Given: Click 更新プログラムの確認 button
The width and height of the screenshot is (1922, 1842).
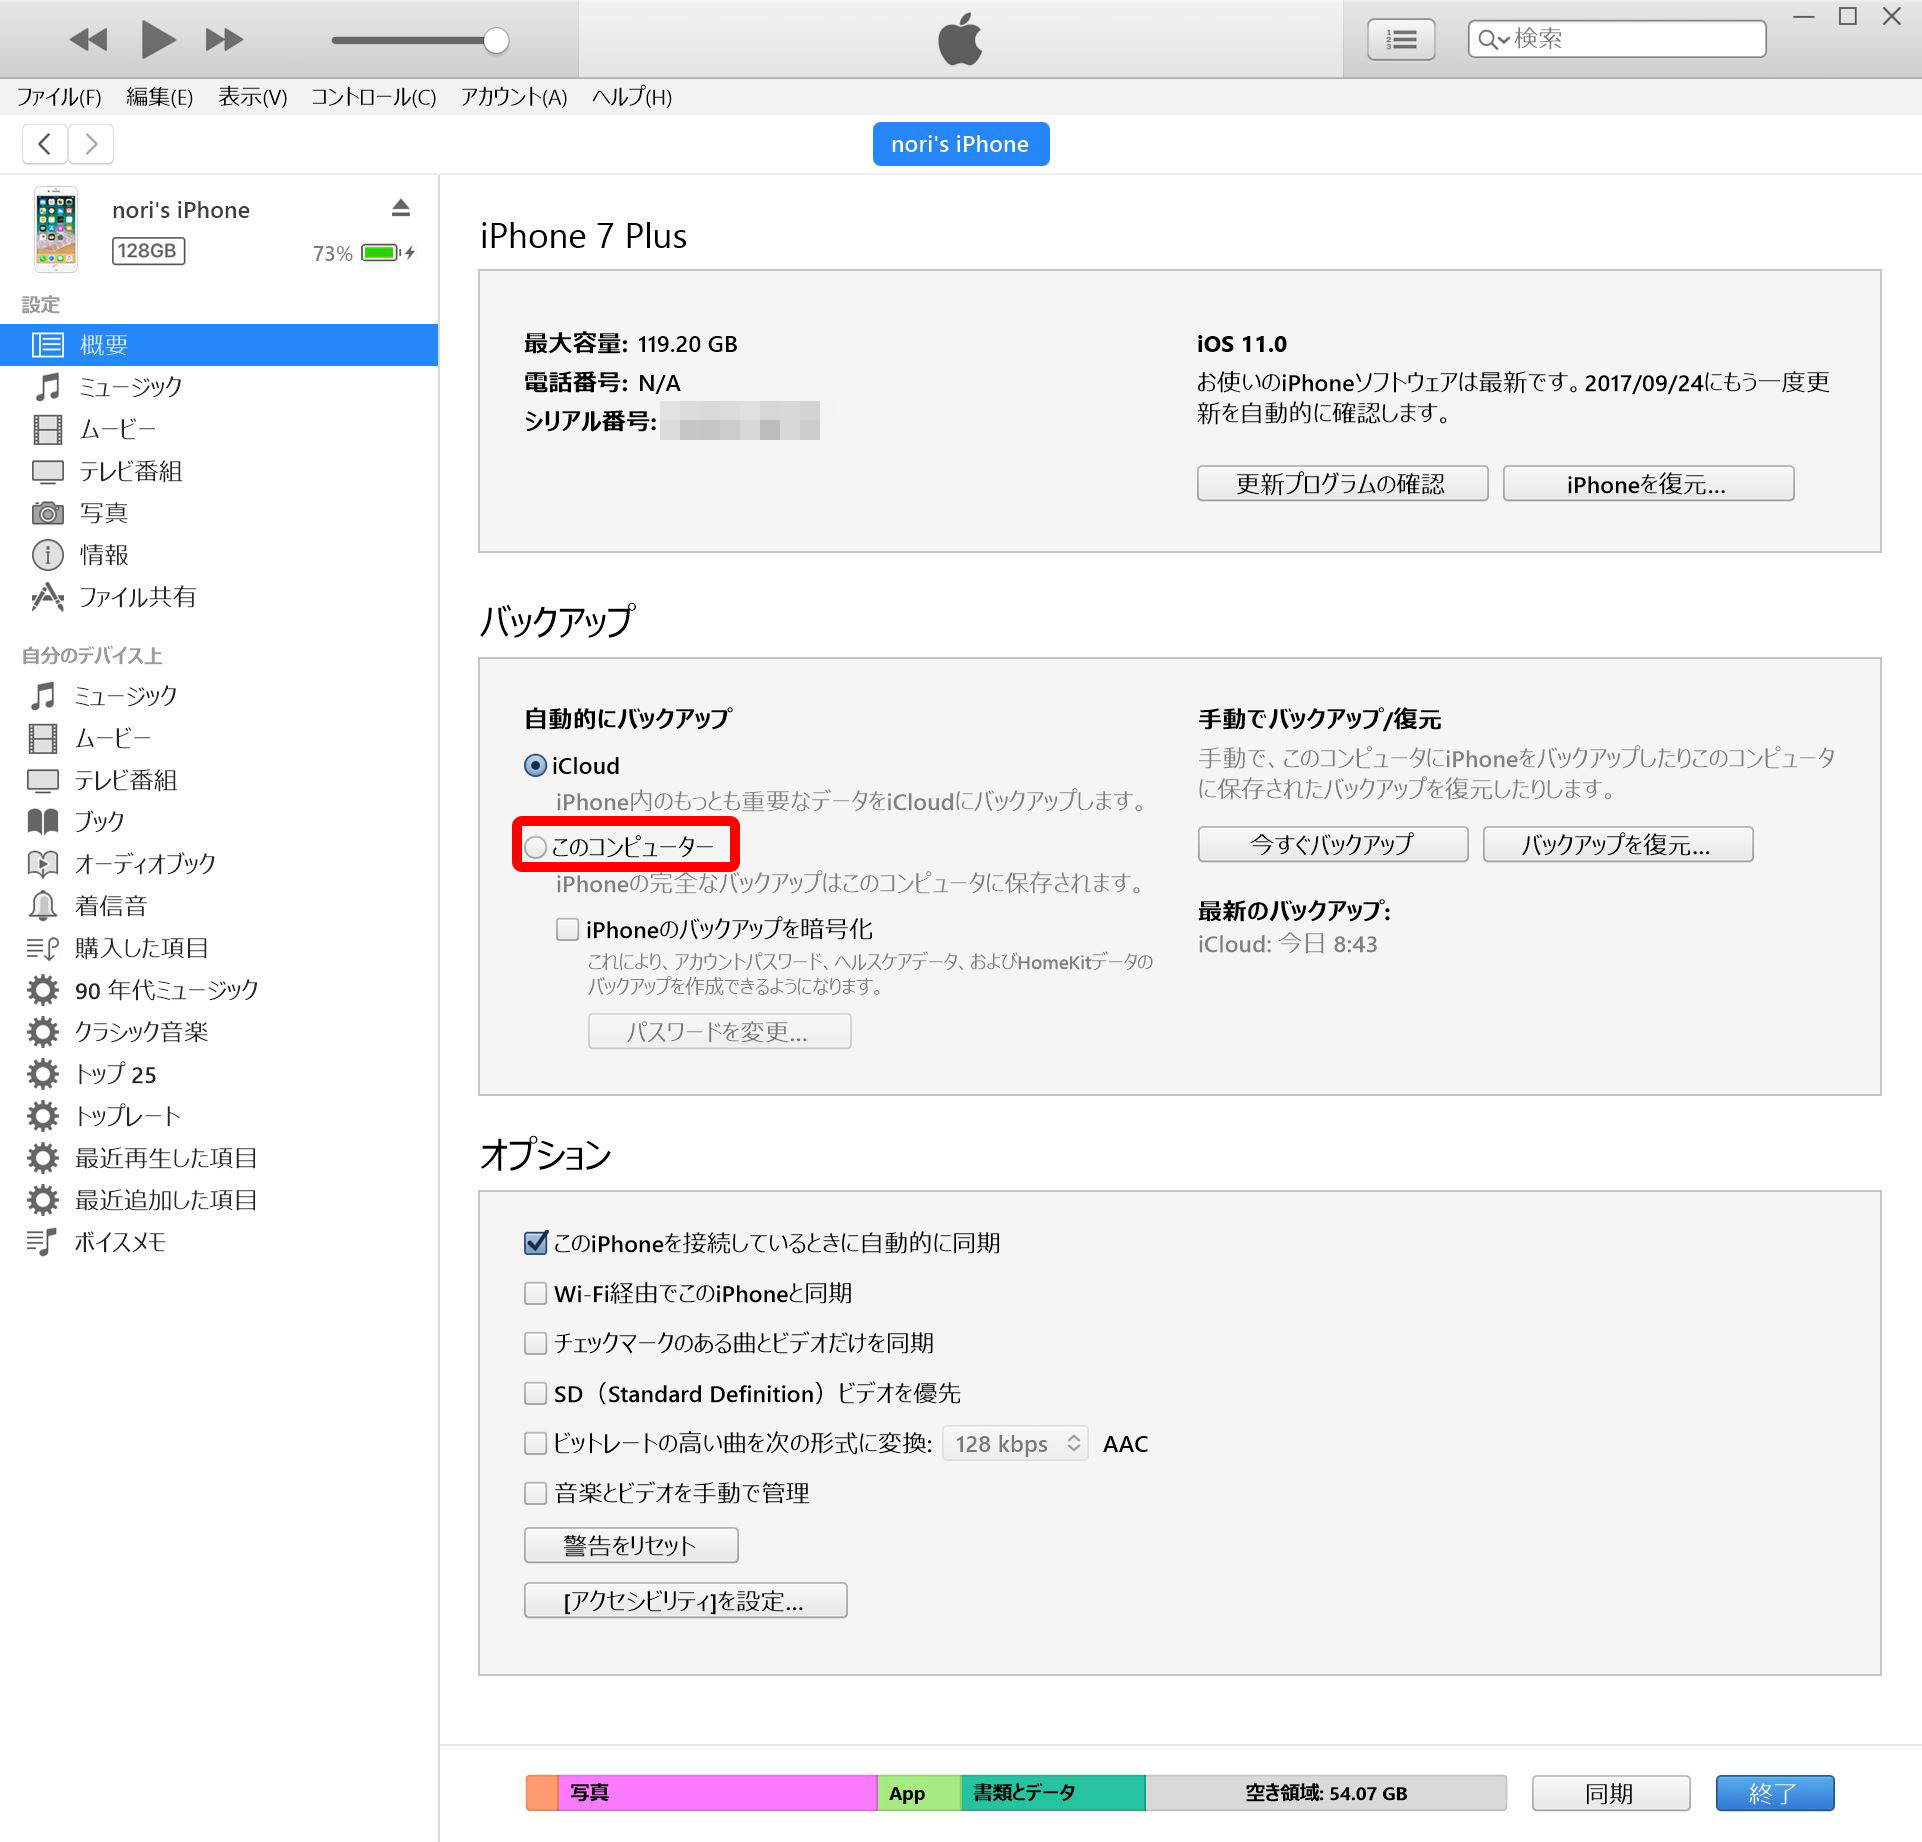Looking at the screenshot, I should (x=1342, y=484).
